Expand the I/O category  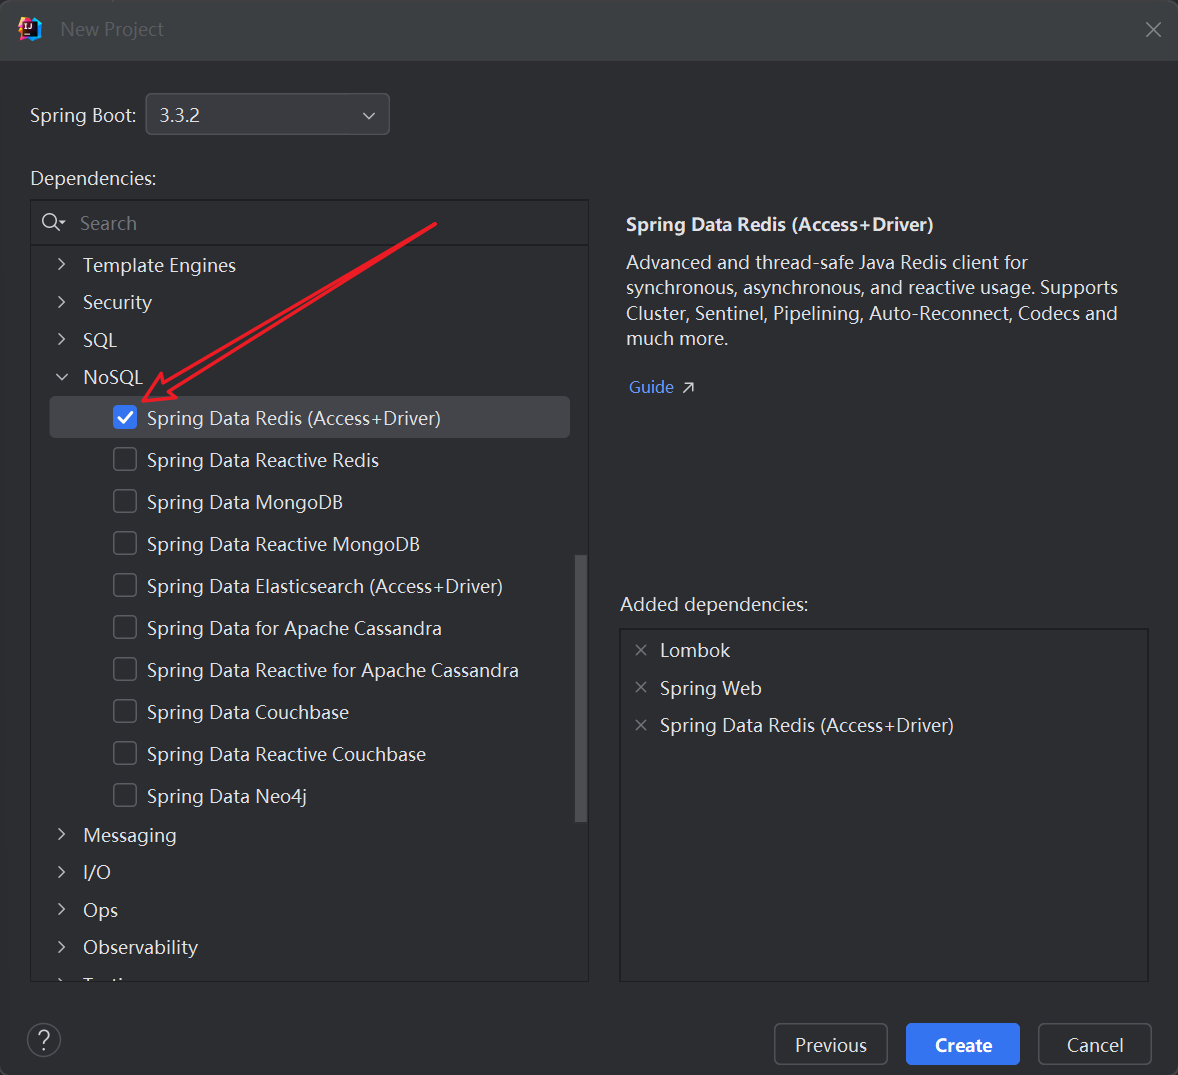pos(62,872)
